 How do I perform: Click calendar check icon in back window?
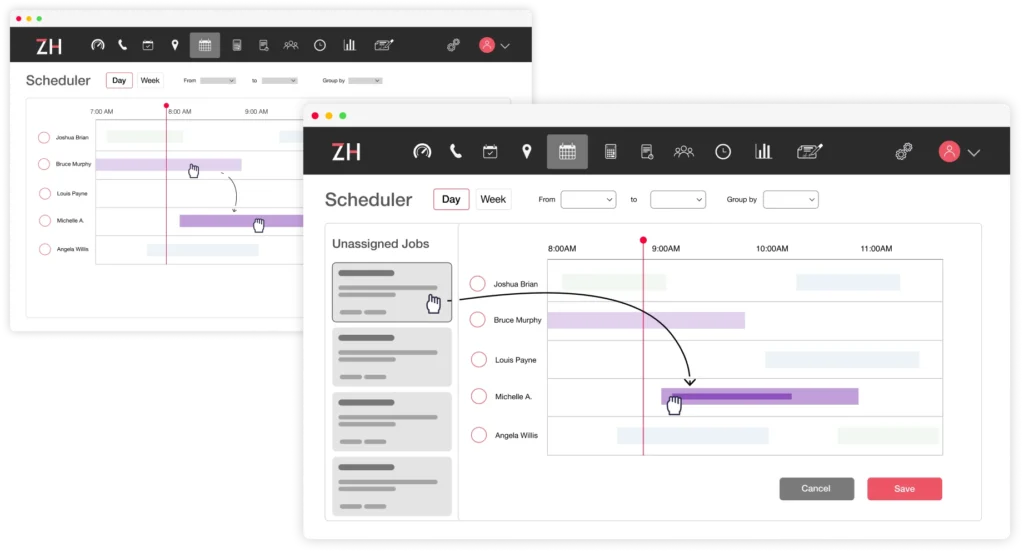click(x=148, y=45)
